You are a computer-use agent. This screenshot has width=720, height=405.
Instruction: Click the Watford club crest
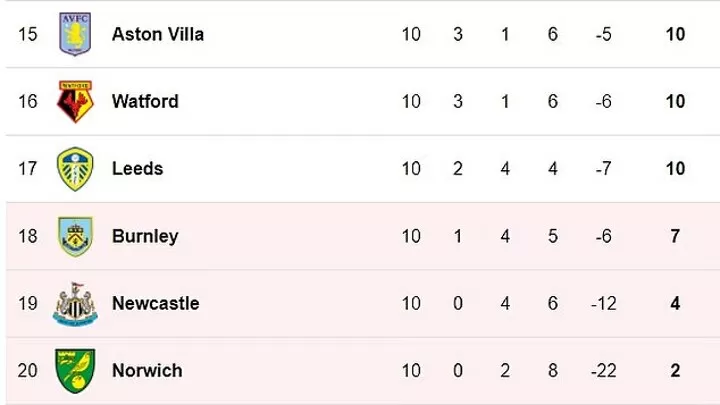pyautogui.click(x=75, y=101)
